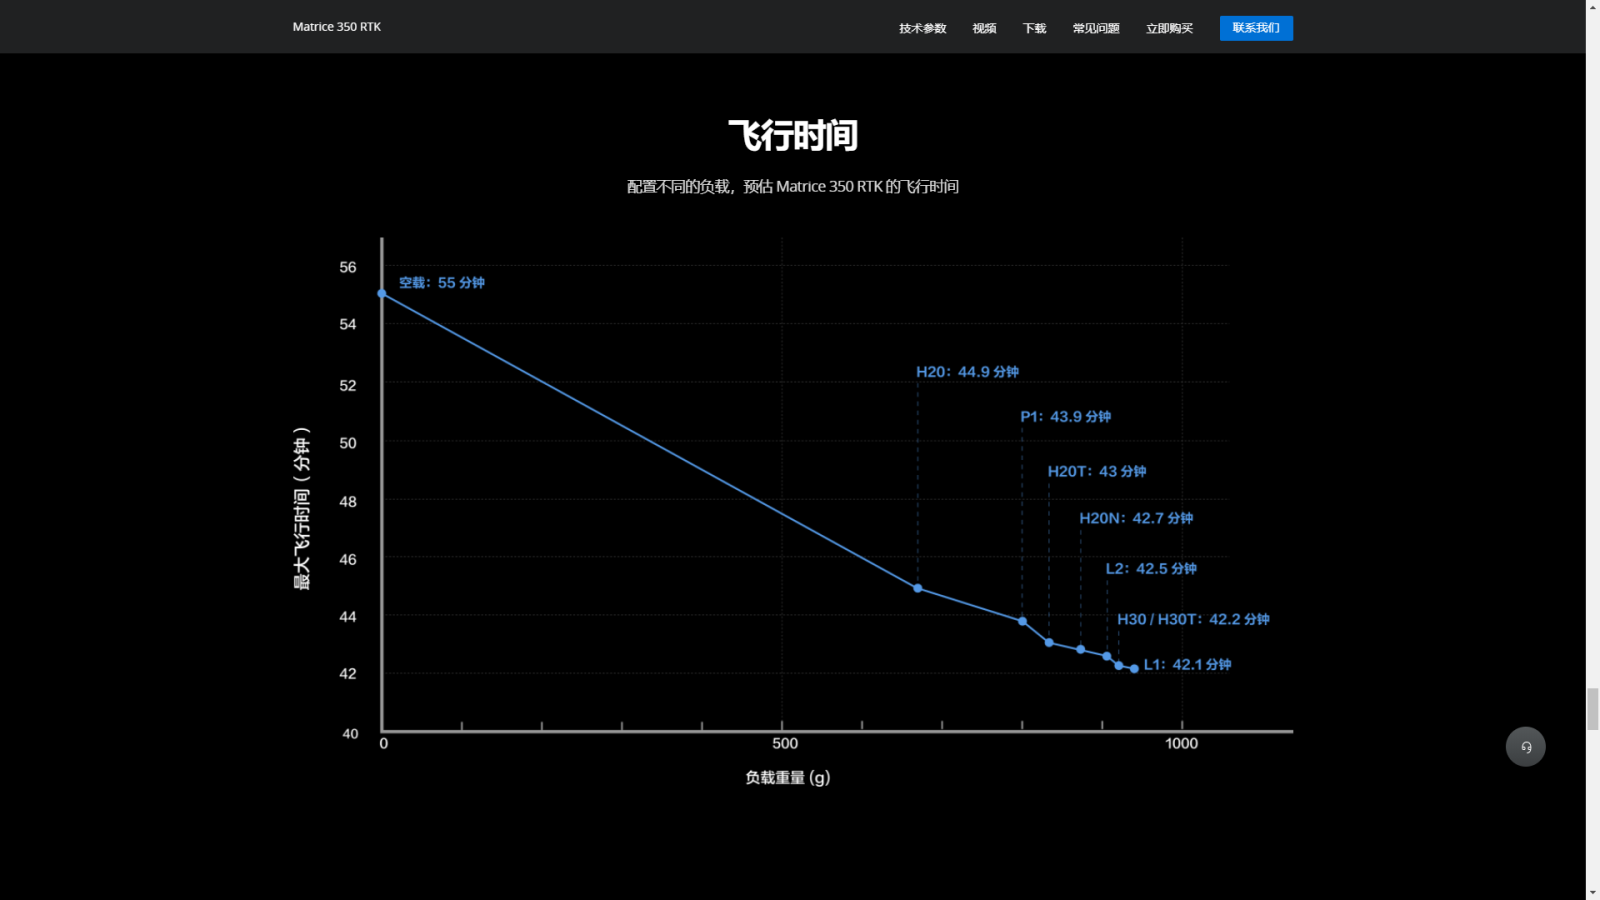Open the customer support headset icon
Screen dimensions: 1600x900
[1525, 746]
